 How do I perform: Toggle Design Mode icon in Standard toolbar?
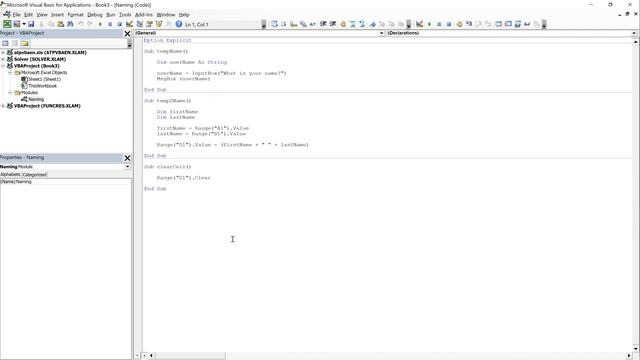(x=129, y=24)
